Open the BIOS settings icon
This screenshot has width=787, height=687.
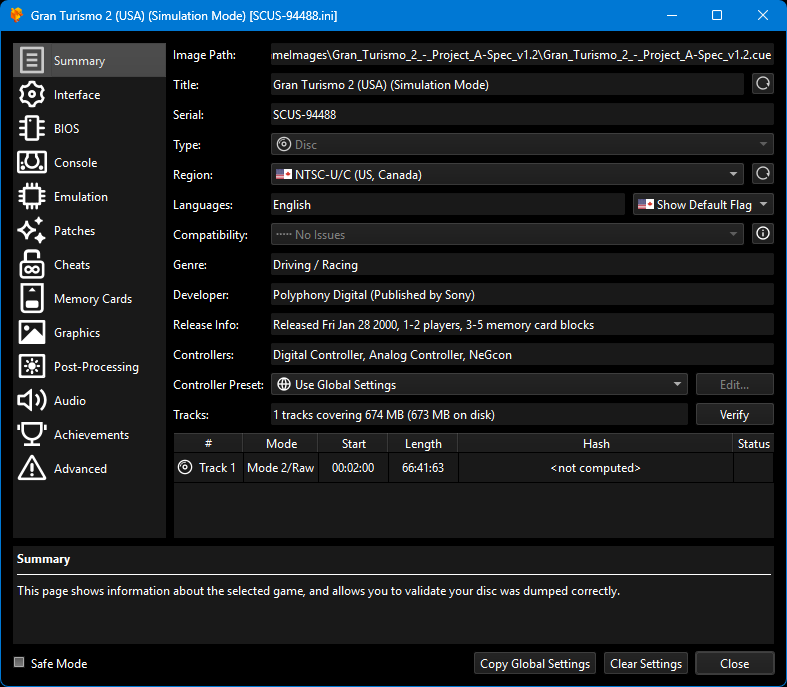32,129
